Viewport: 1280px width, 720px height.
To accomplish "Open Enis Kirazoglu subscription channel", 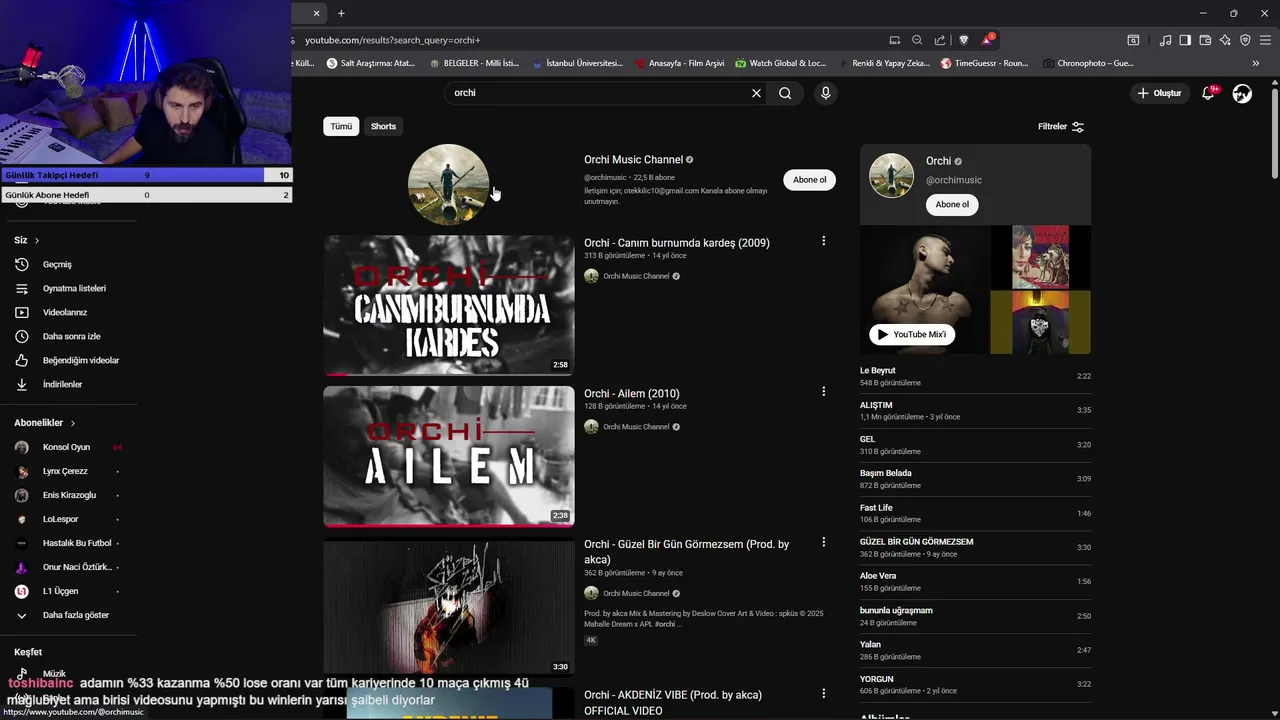I will pyautogui.click(x=69, y=495).
